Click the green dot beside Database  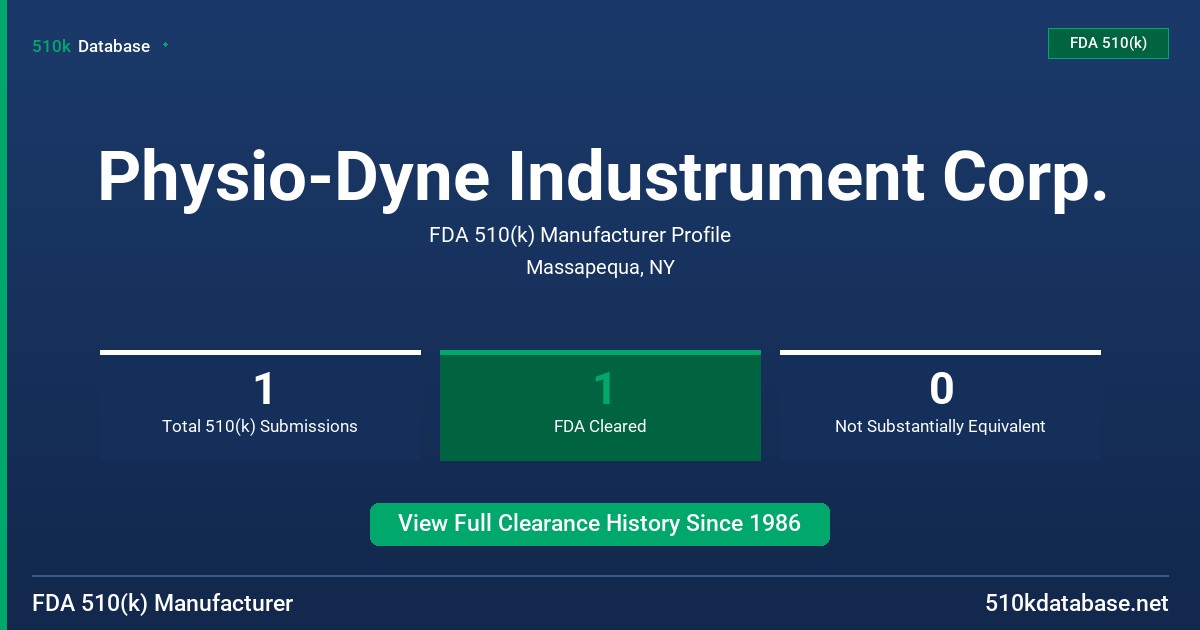[165, 45]
